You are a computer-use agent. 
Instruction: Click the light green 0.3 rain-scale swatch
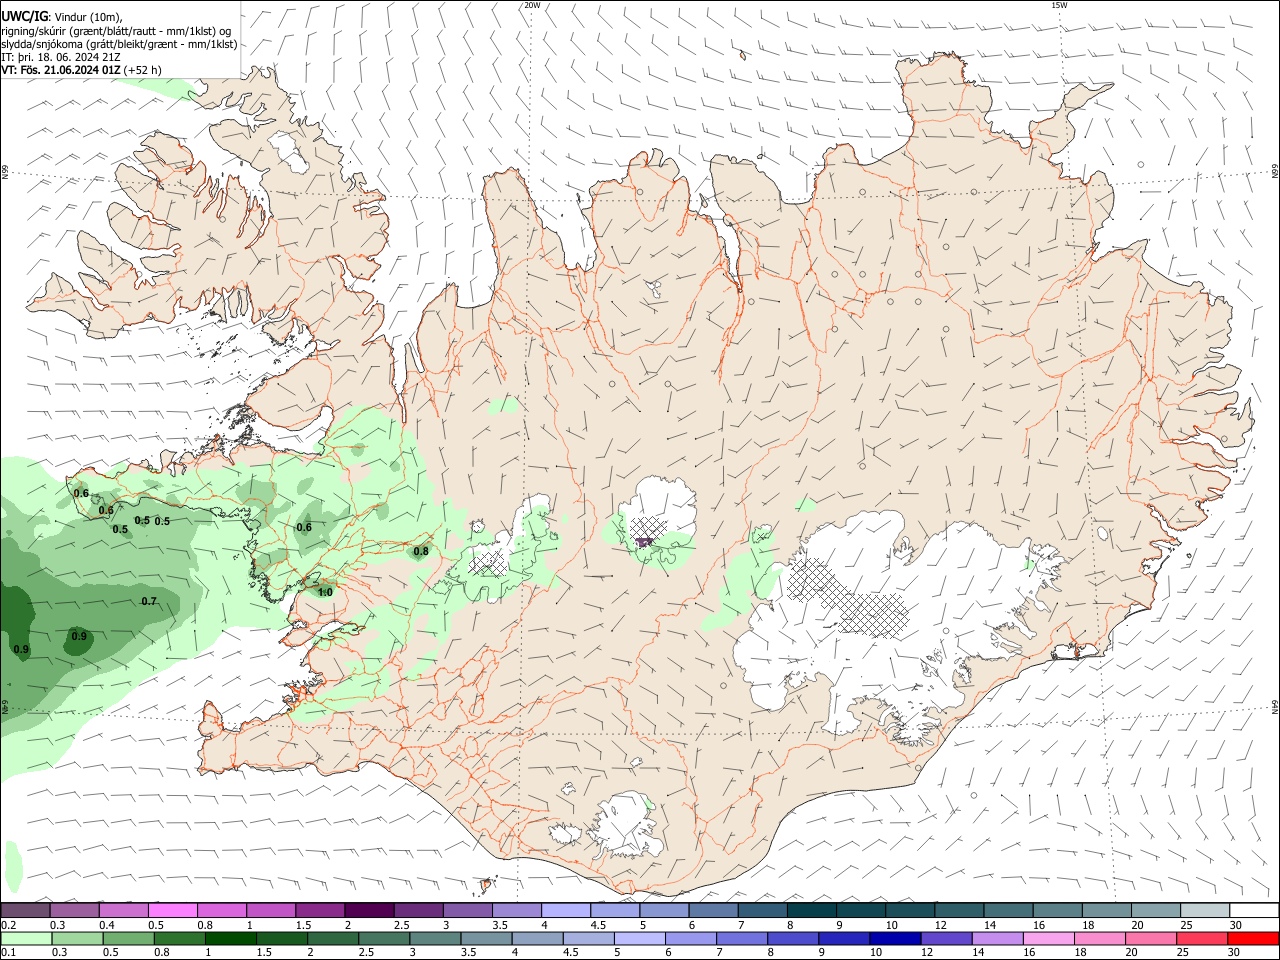coord(77,938)
